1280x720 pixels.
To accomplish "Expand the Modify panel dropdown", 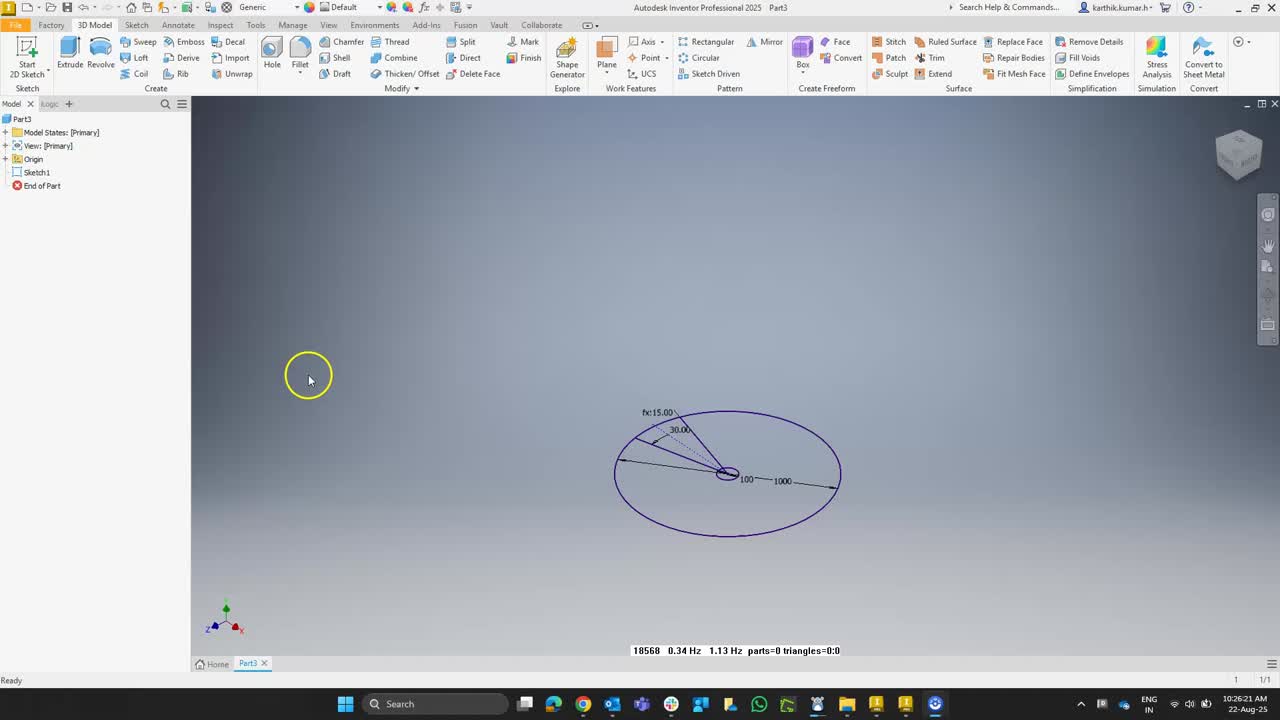I will tap(401, 89).
